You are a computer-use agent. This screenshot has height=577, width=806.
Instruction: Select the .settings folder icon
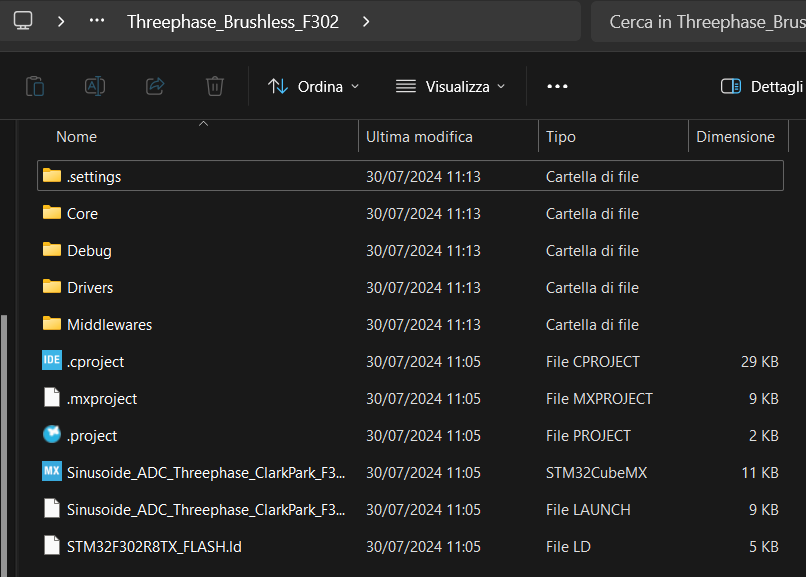[52, 176]
